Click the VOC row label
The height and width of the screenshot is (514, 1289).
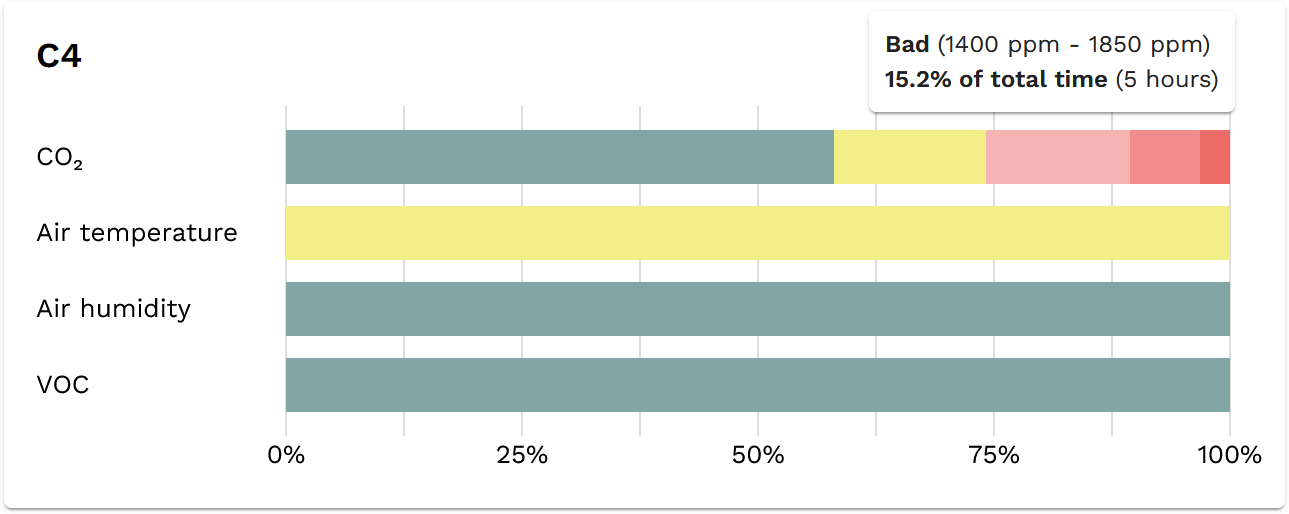[63, 384]
